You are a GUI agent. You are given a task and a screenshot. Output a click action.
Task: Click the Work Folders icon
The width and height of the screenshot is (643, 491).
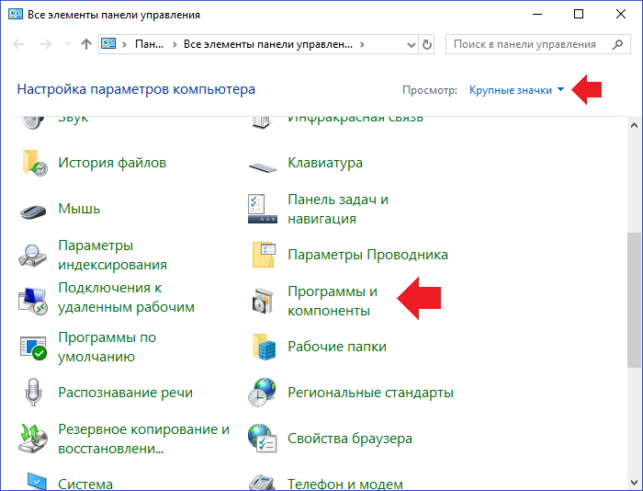[x=263, y=347]
